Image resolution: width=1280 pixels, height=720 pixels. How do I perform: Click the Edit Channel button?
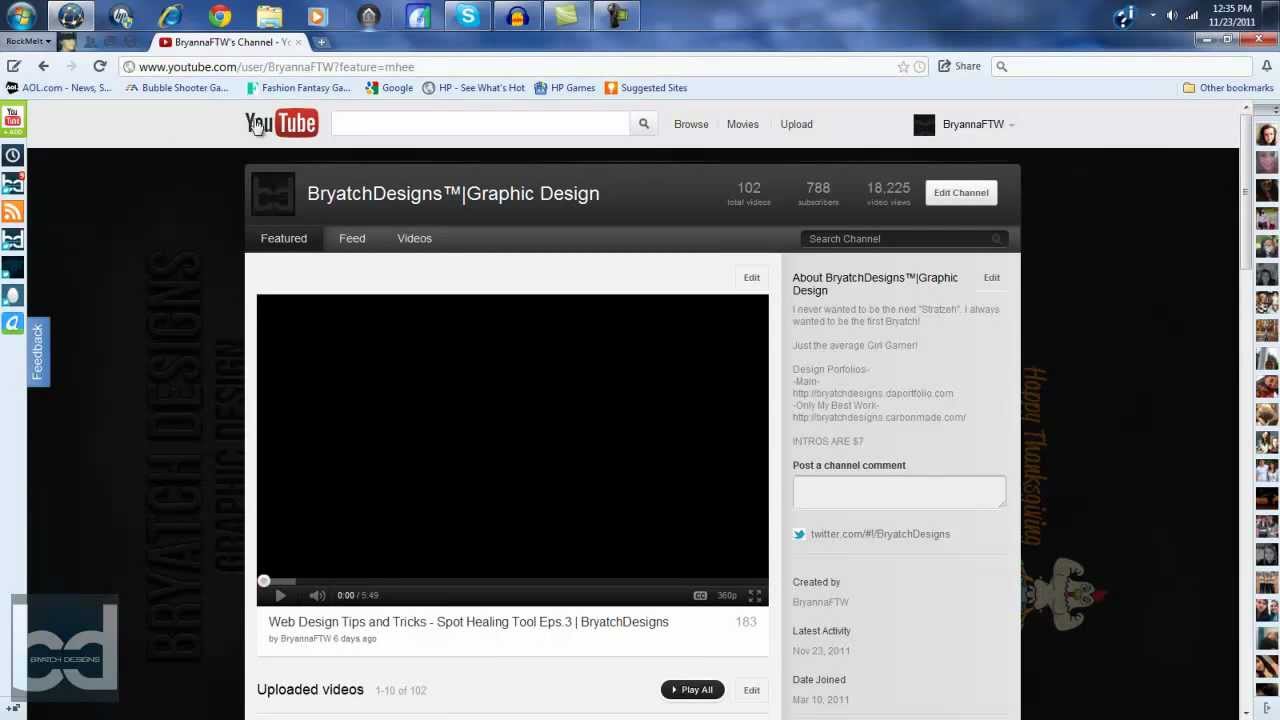click(x=961, y=193)
